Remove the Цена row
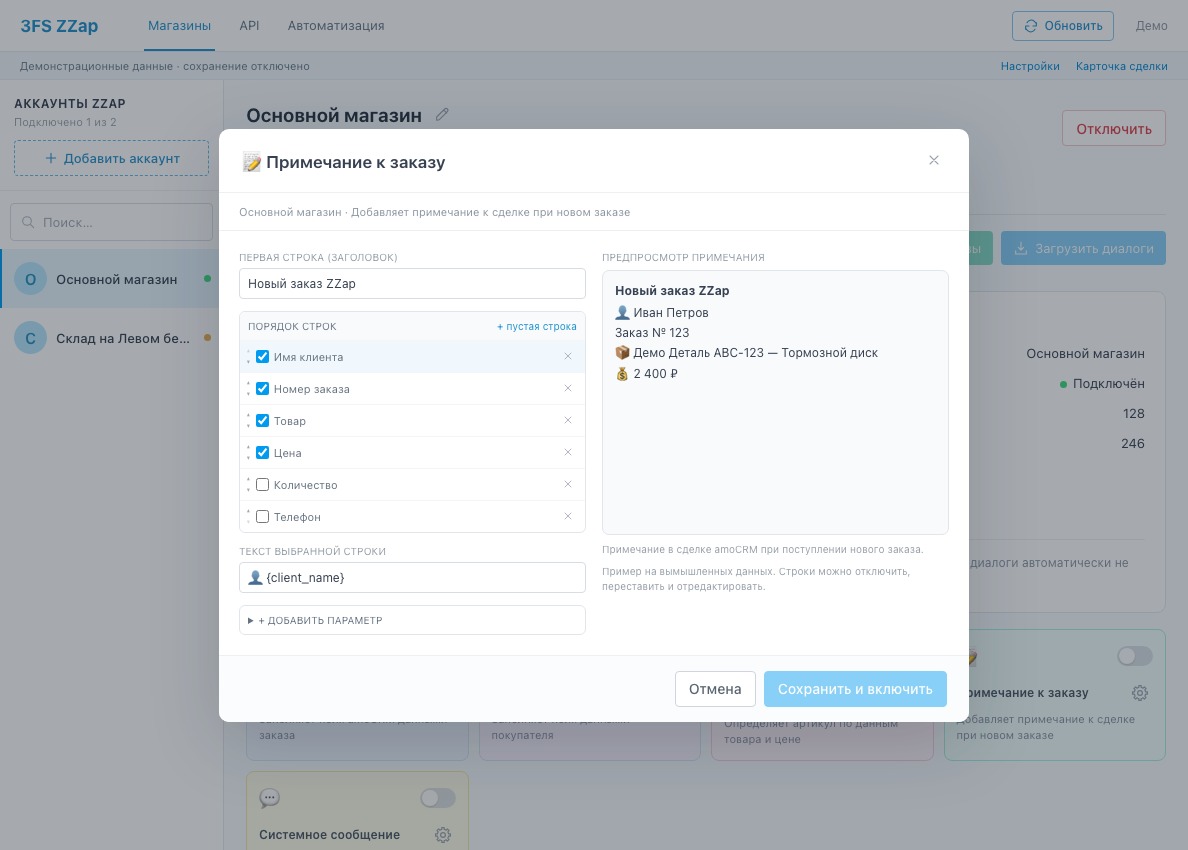Image resolution: width=1188 pixels, height=850 pixels. (x=567, y=452)
